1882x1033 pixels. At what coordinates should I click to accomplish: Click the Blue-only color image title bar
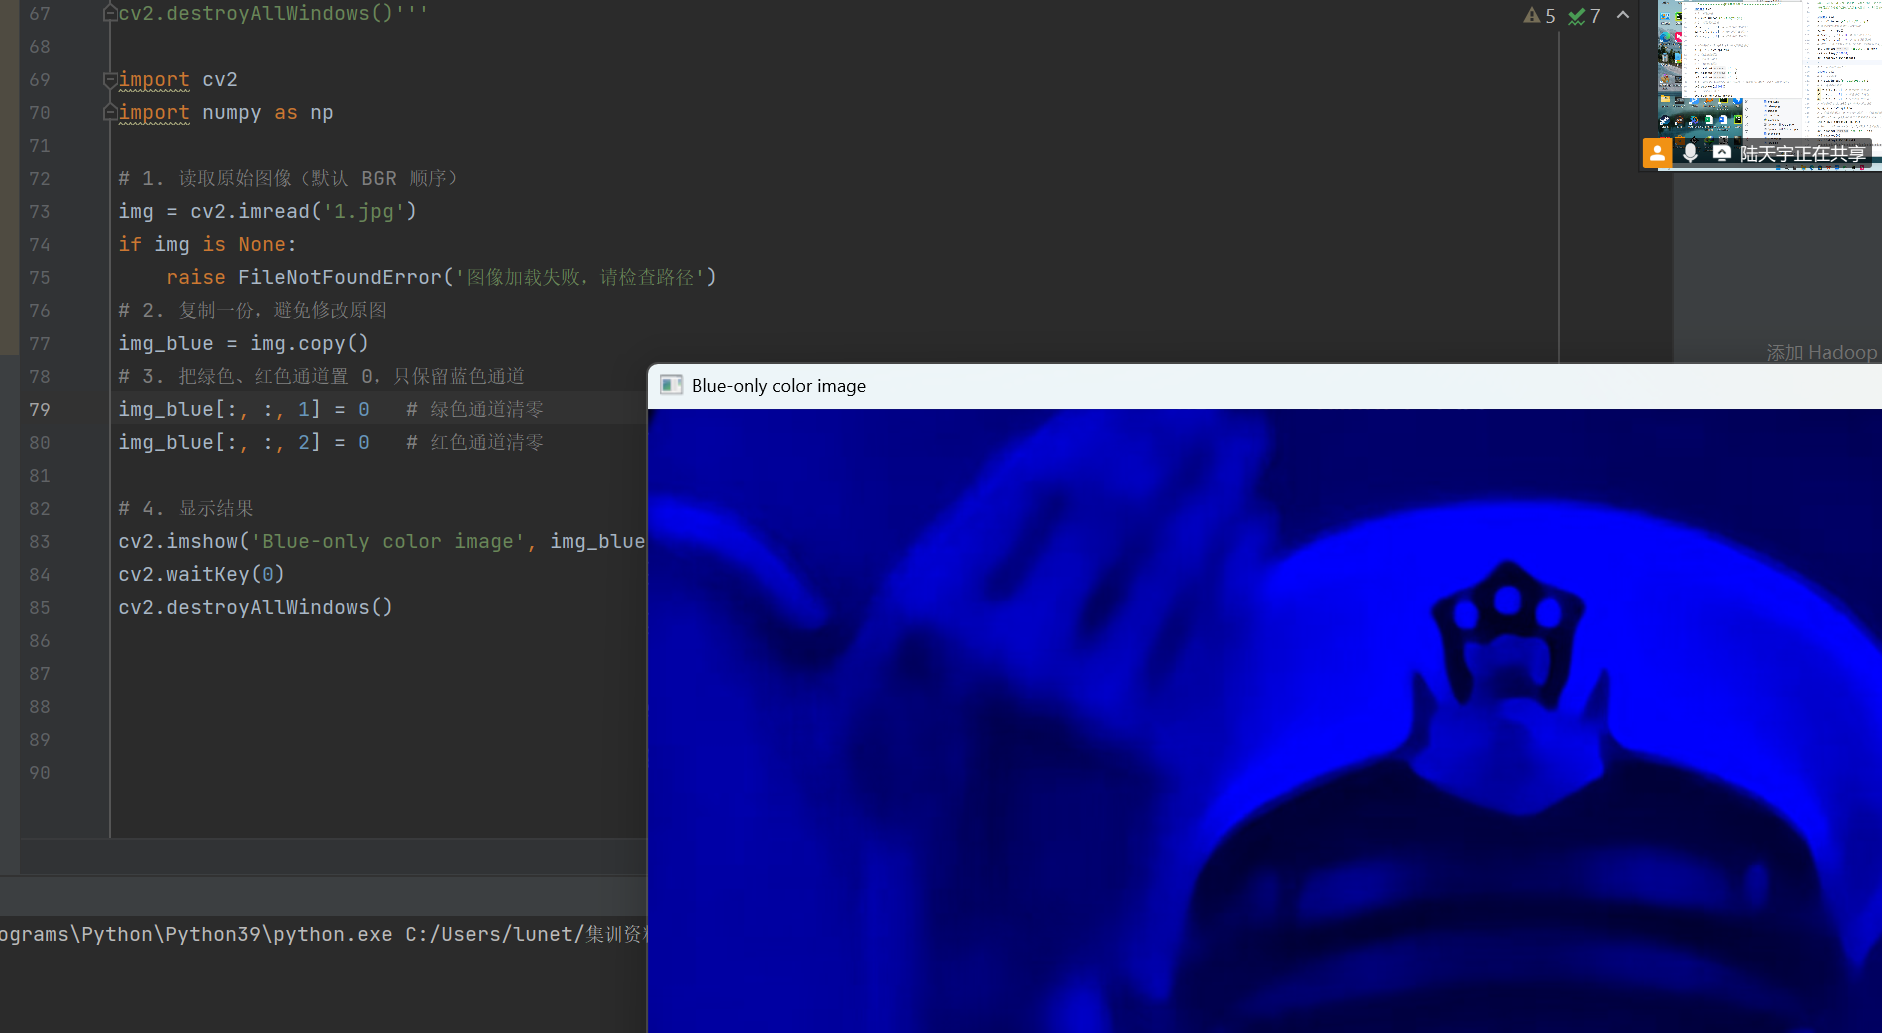click(x=1265, y=386)
